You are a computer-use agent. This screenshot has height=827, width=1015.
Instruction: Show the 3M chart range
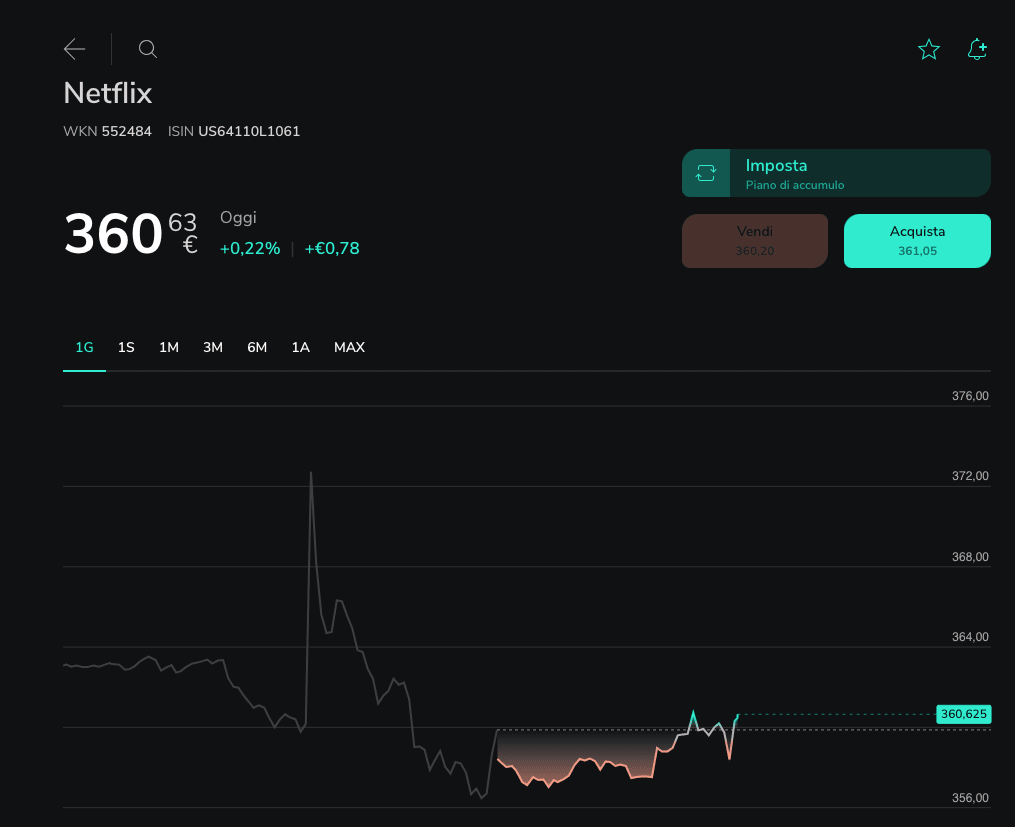[213, 347]
